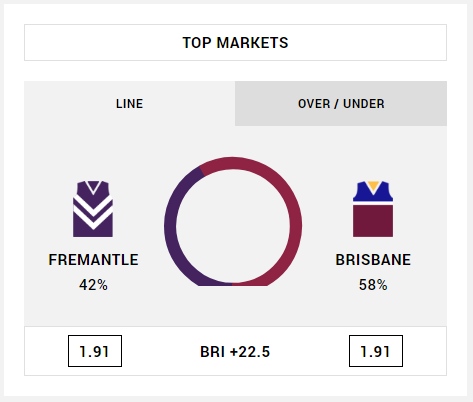Click the BRI +22.5 line label
473x402 pixels.
tap(235, 352)
